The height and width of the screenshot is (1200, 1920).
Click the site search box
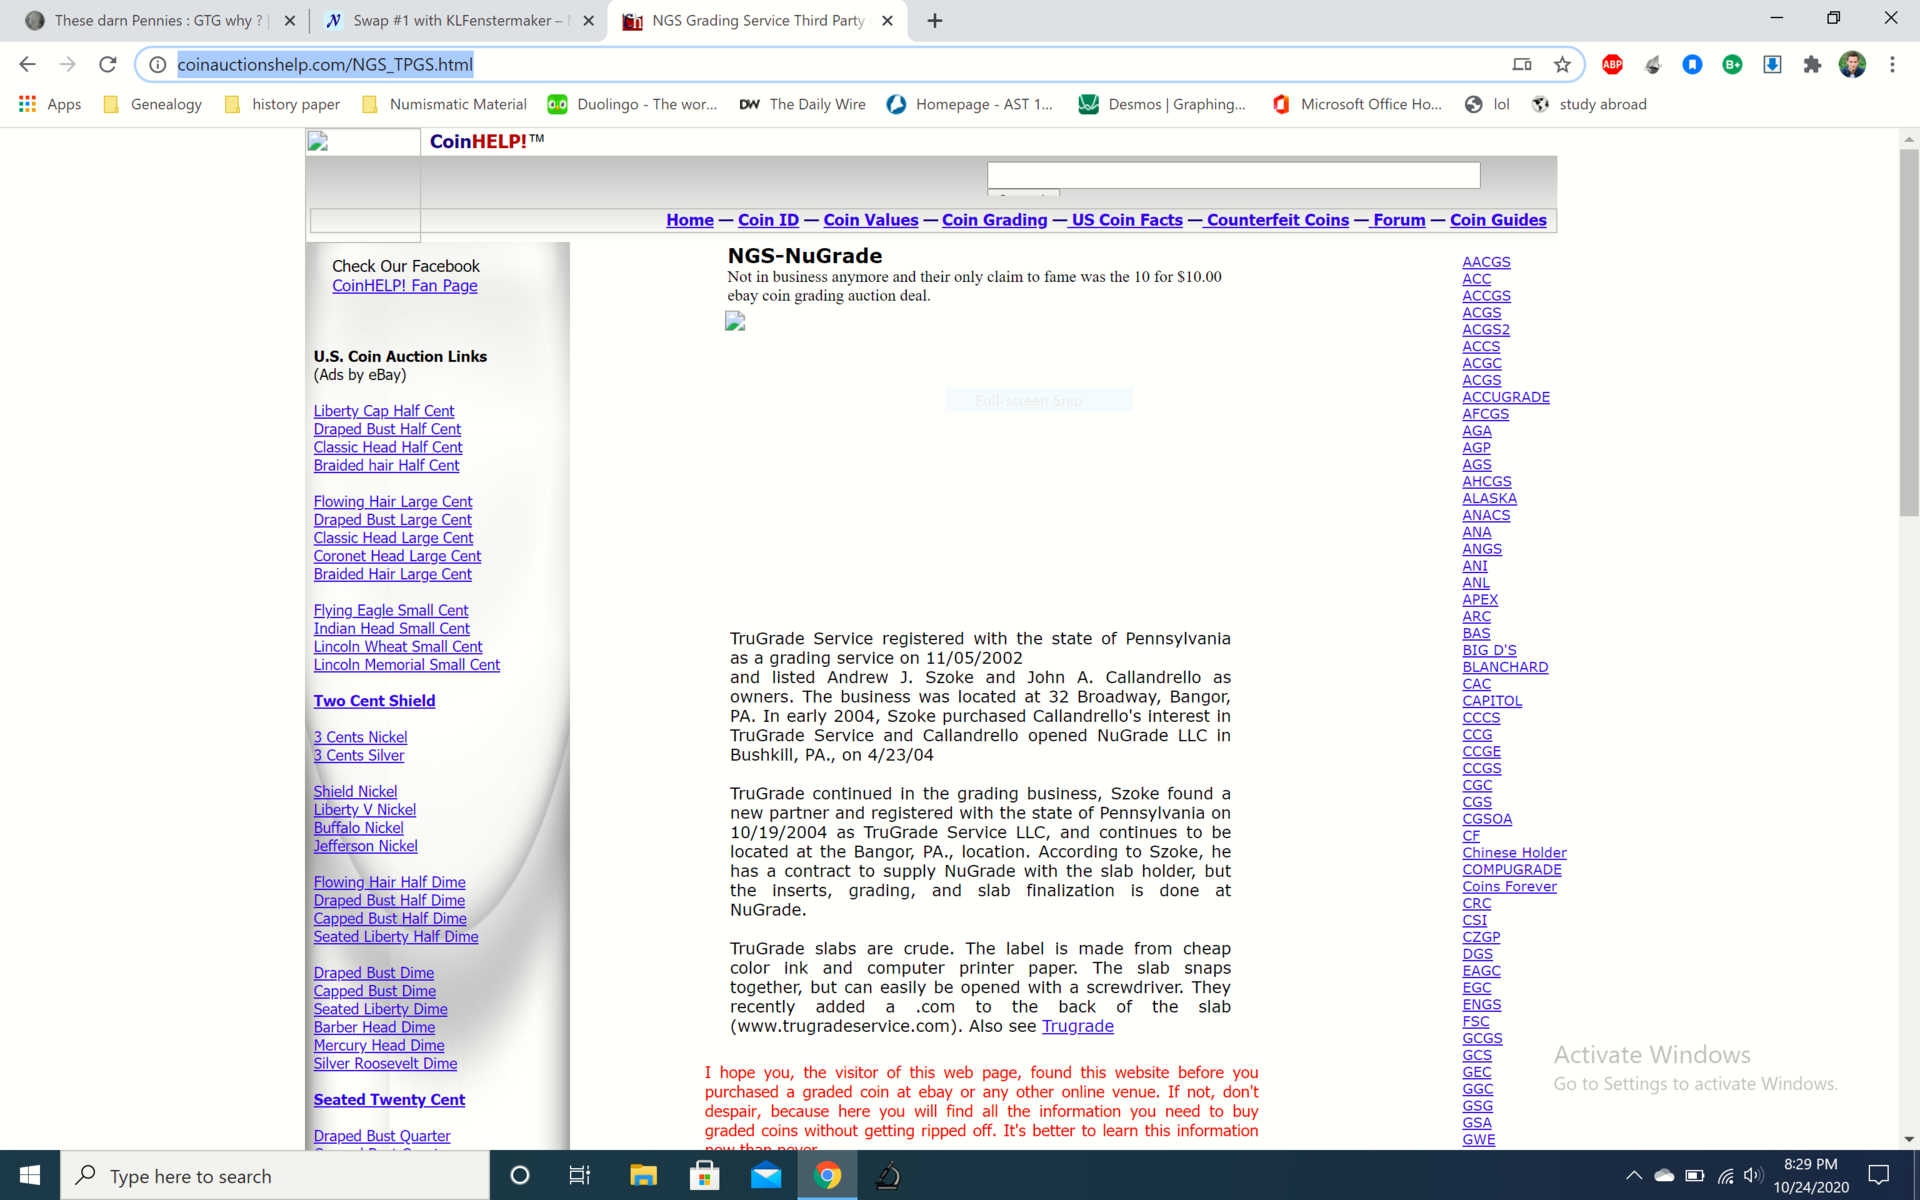pos(1233,175)
